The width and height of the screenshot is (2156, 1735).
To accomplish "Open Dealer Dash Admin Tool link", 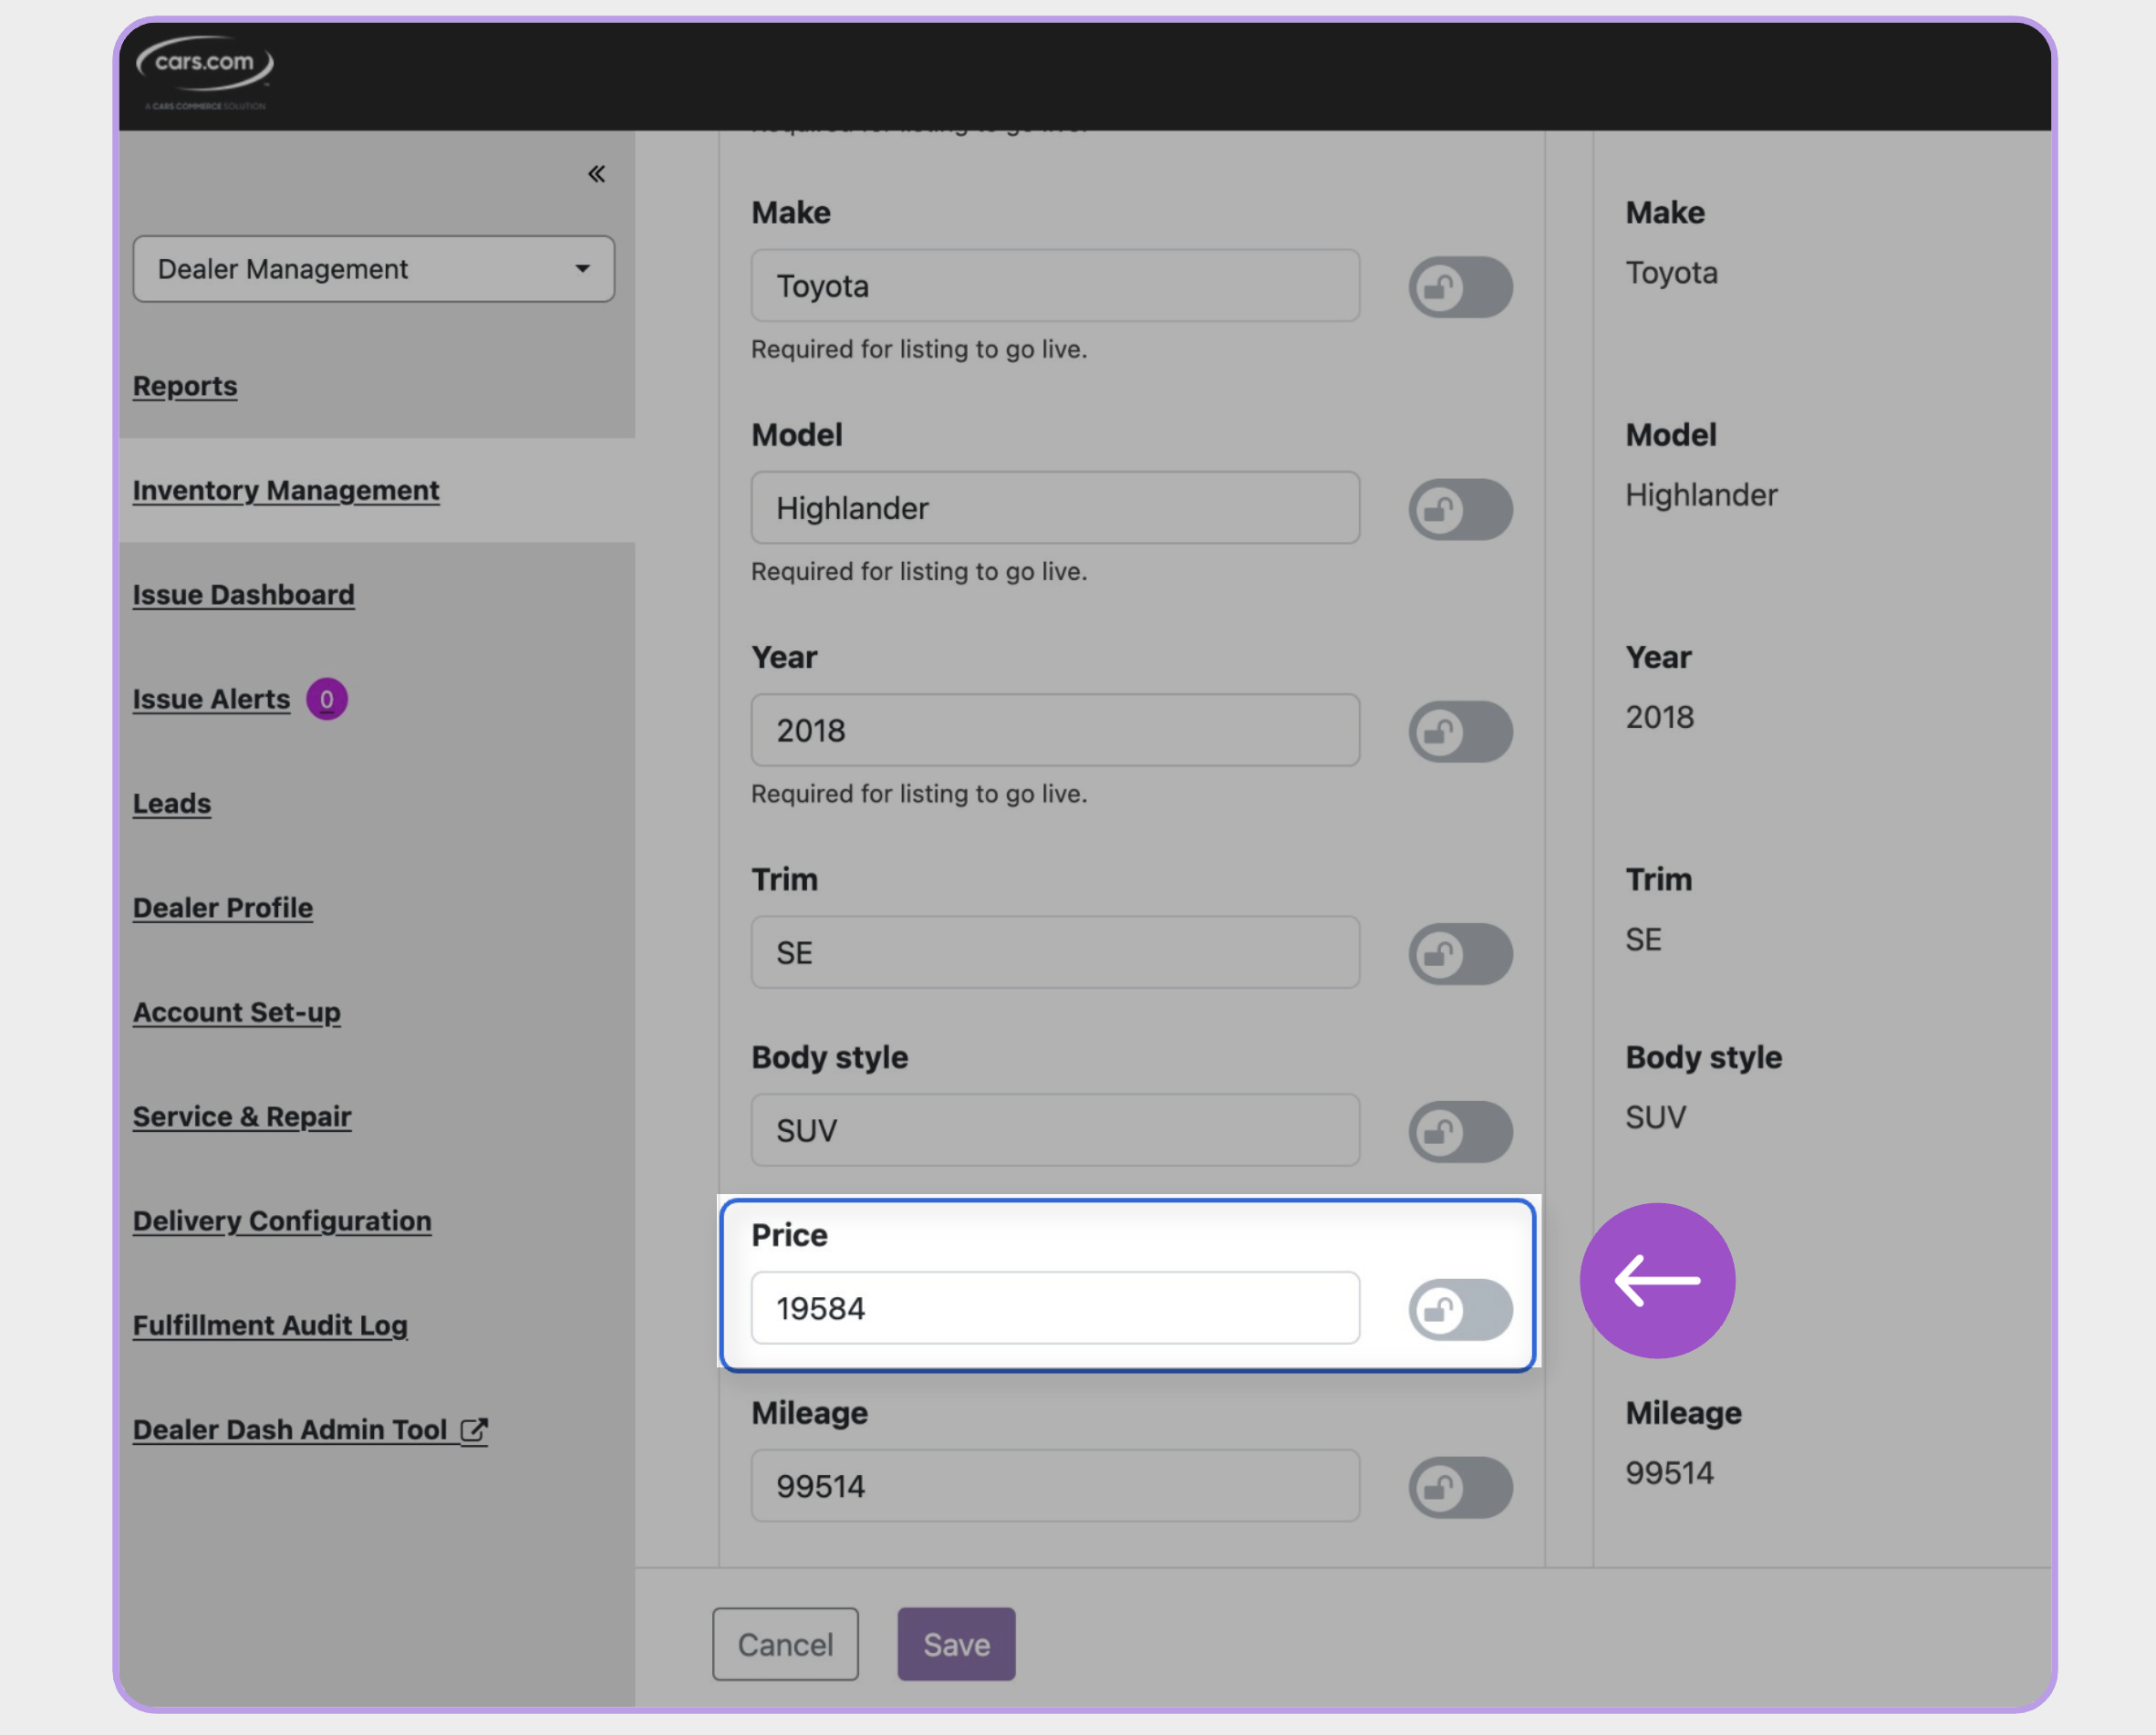I will (310, 1430).
